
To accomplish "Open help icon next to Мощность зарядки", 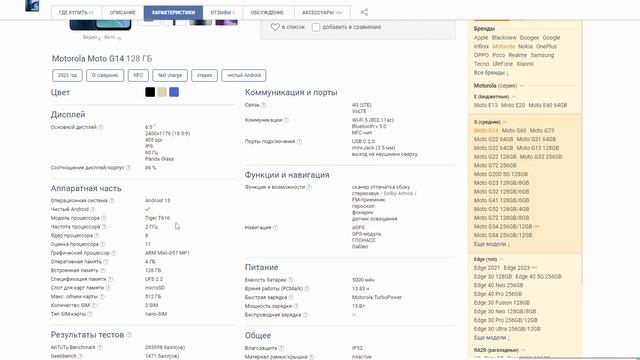I will pyautogui.click(x=296, y=306).
